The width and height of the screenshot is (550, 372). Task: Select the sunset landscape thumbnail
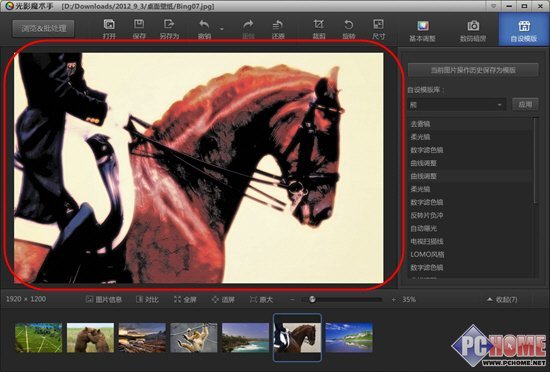[142, 338]
